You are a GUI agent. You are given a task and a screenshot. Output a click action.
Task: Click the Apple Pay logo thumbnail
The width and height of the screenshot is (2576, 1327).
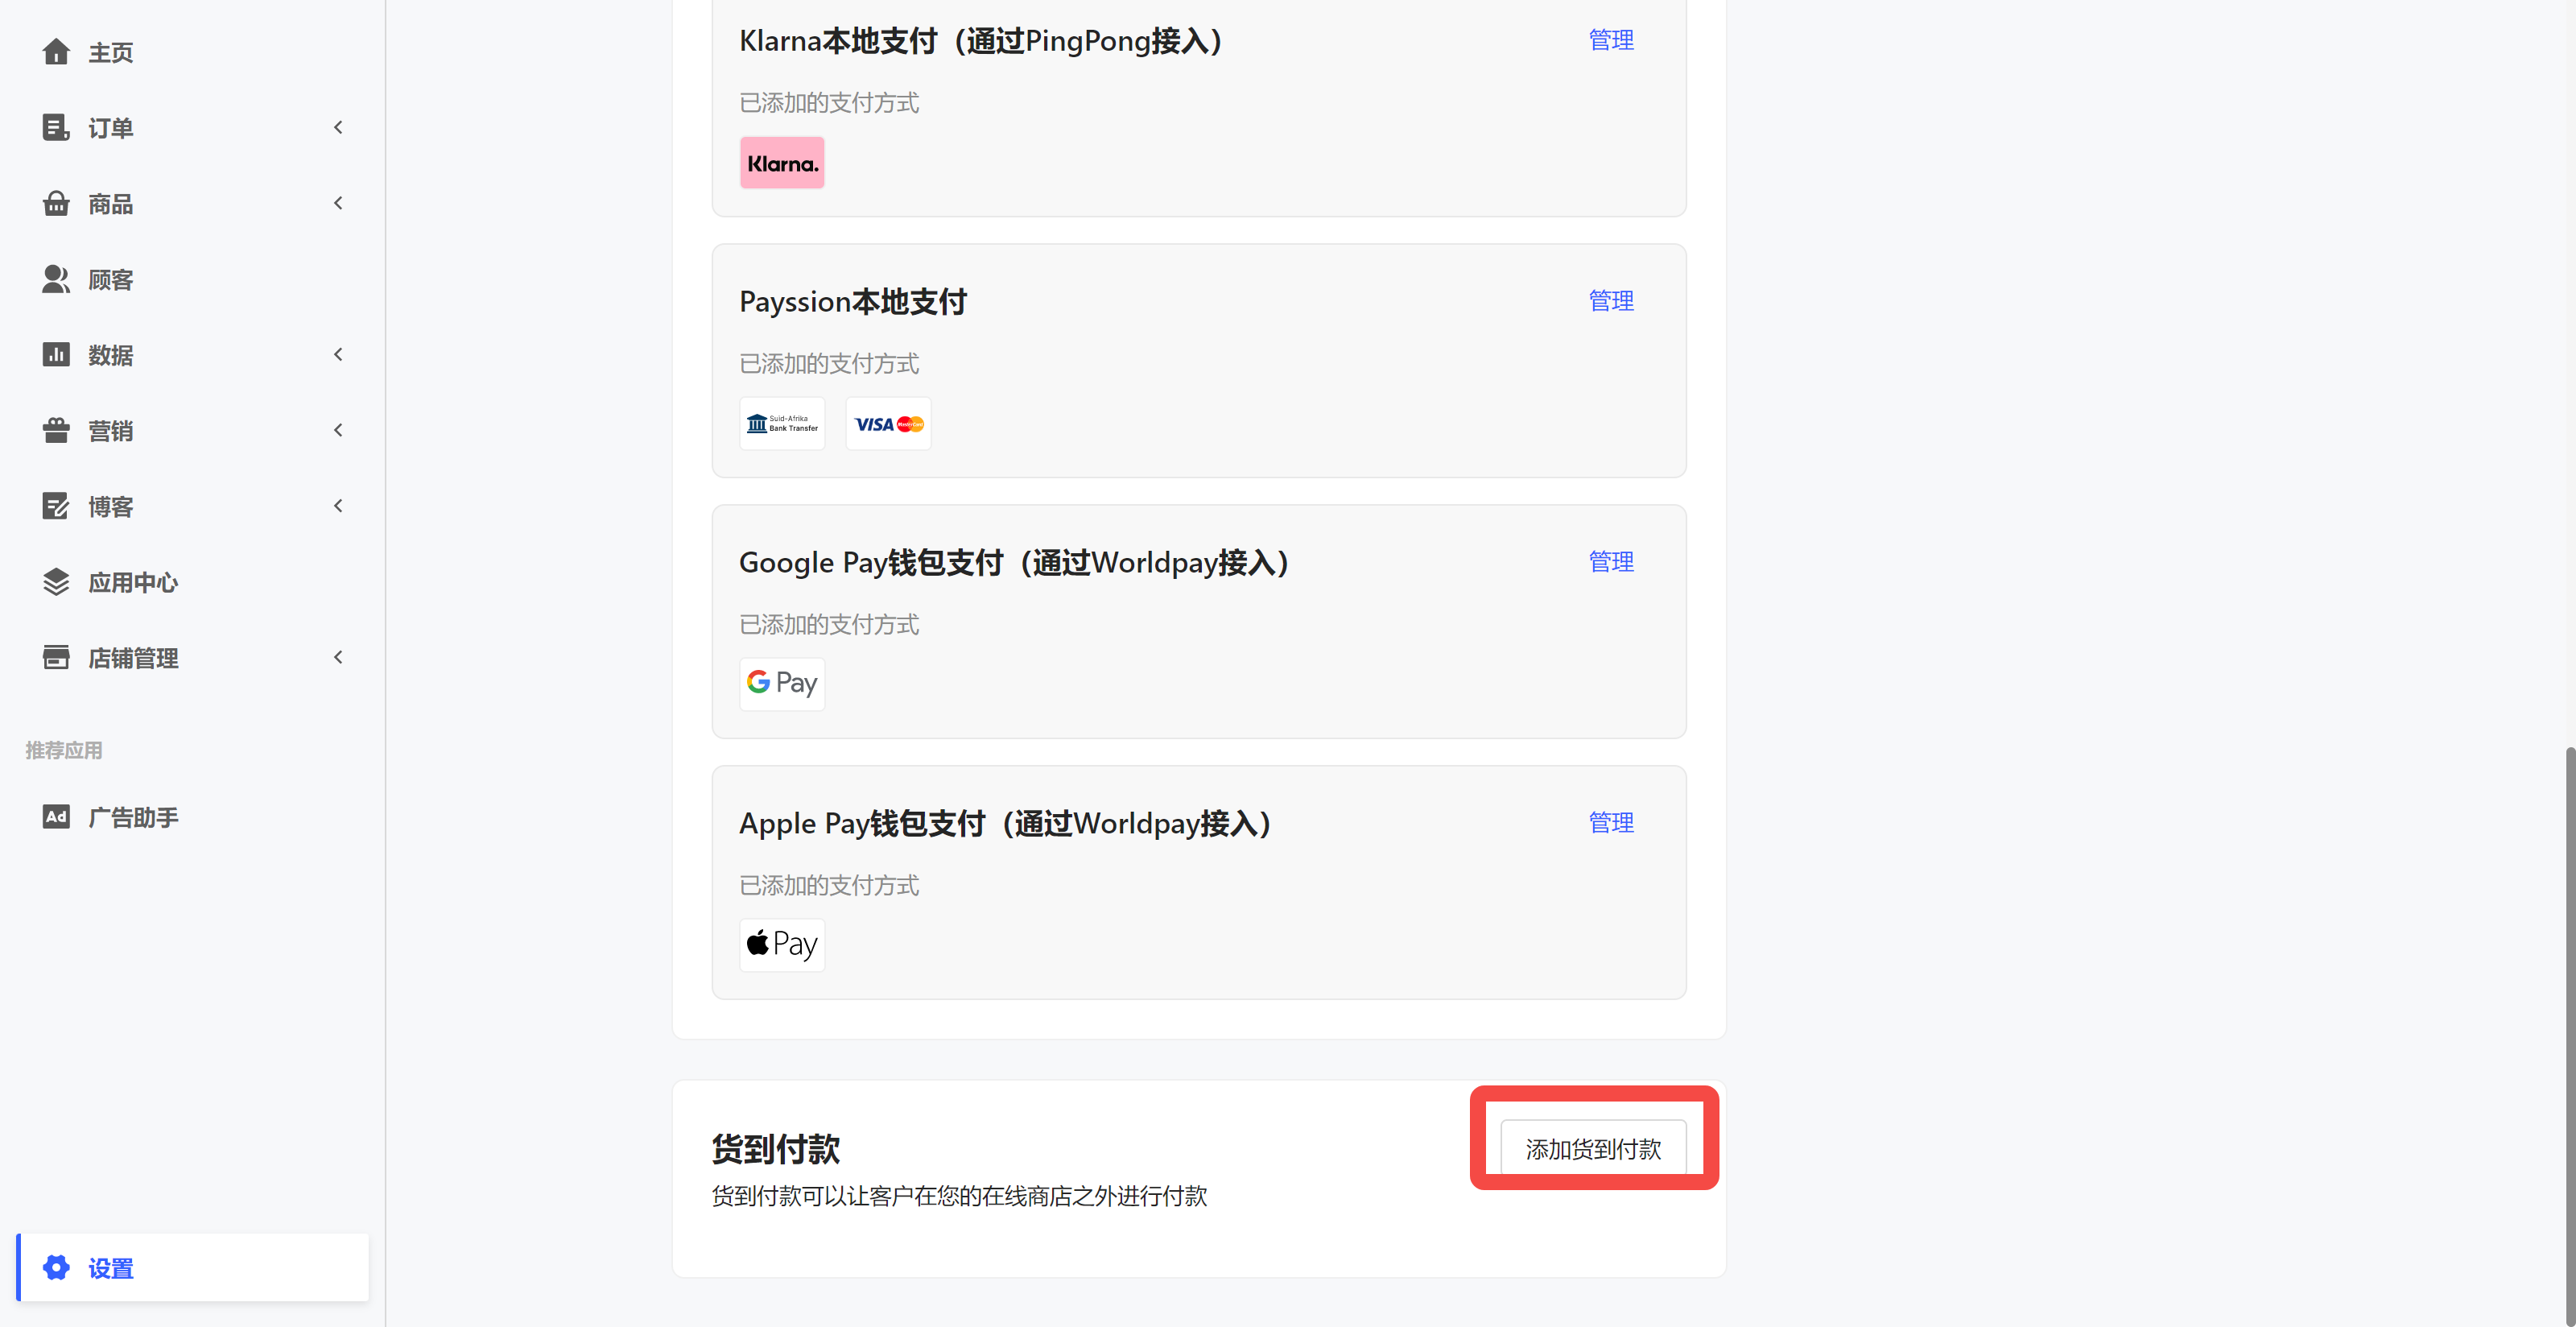(782, 944)
